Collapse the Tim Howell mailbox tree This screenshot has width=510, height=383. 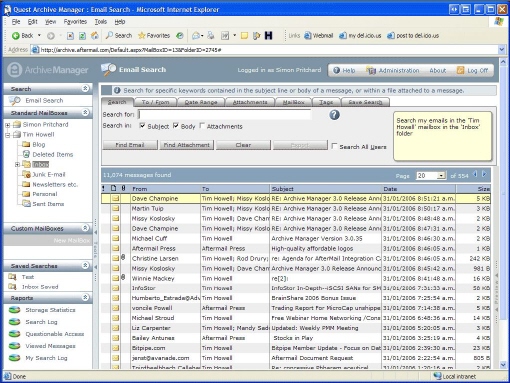(8, 135)
